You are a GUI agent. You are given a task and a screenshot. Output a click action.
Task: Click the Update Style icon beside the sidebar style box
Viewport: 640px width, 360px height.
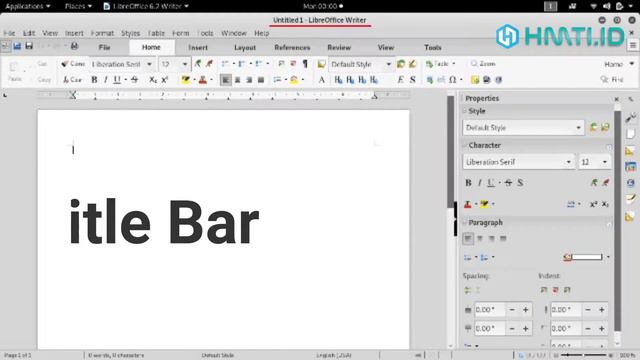tap(593, 127)
